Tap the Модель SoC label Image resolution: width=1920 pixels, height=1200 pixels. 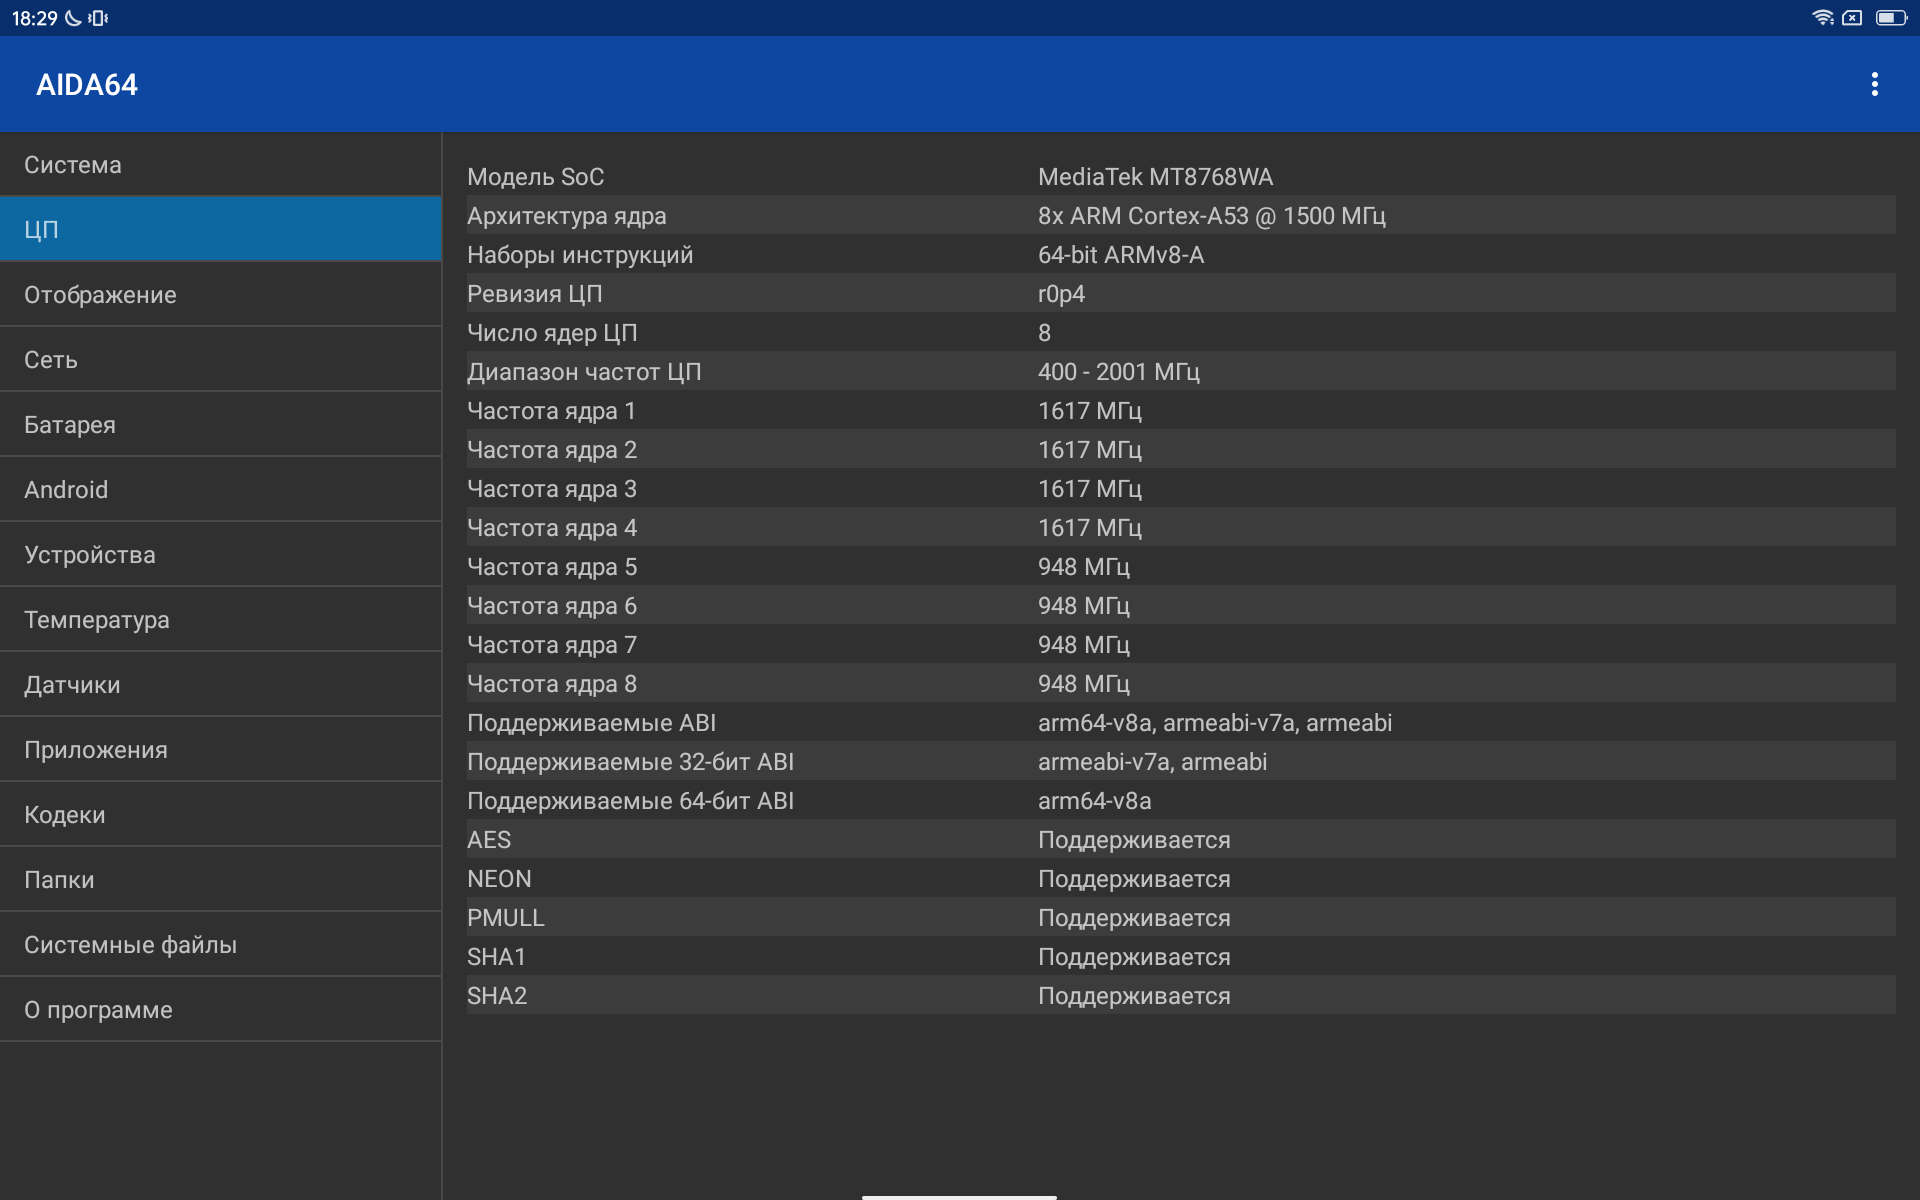(535, 177)
